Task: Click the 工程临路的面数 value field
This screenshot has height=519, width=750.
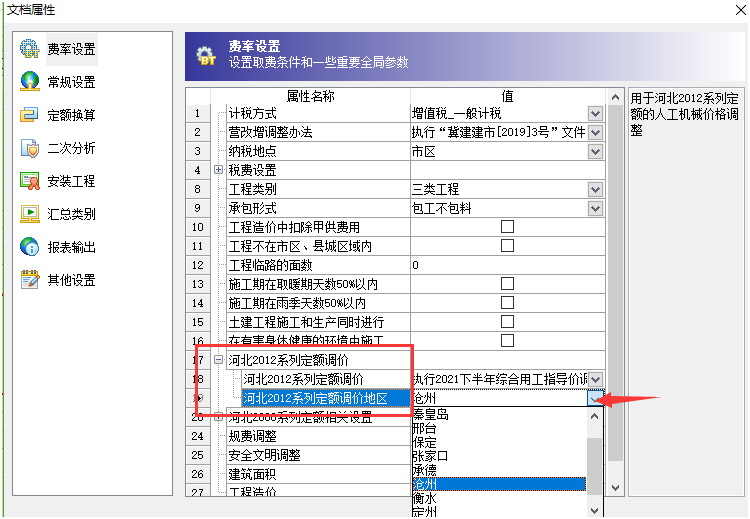Action: pos(507,265)
